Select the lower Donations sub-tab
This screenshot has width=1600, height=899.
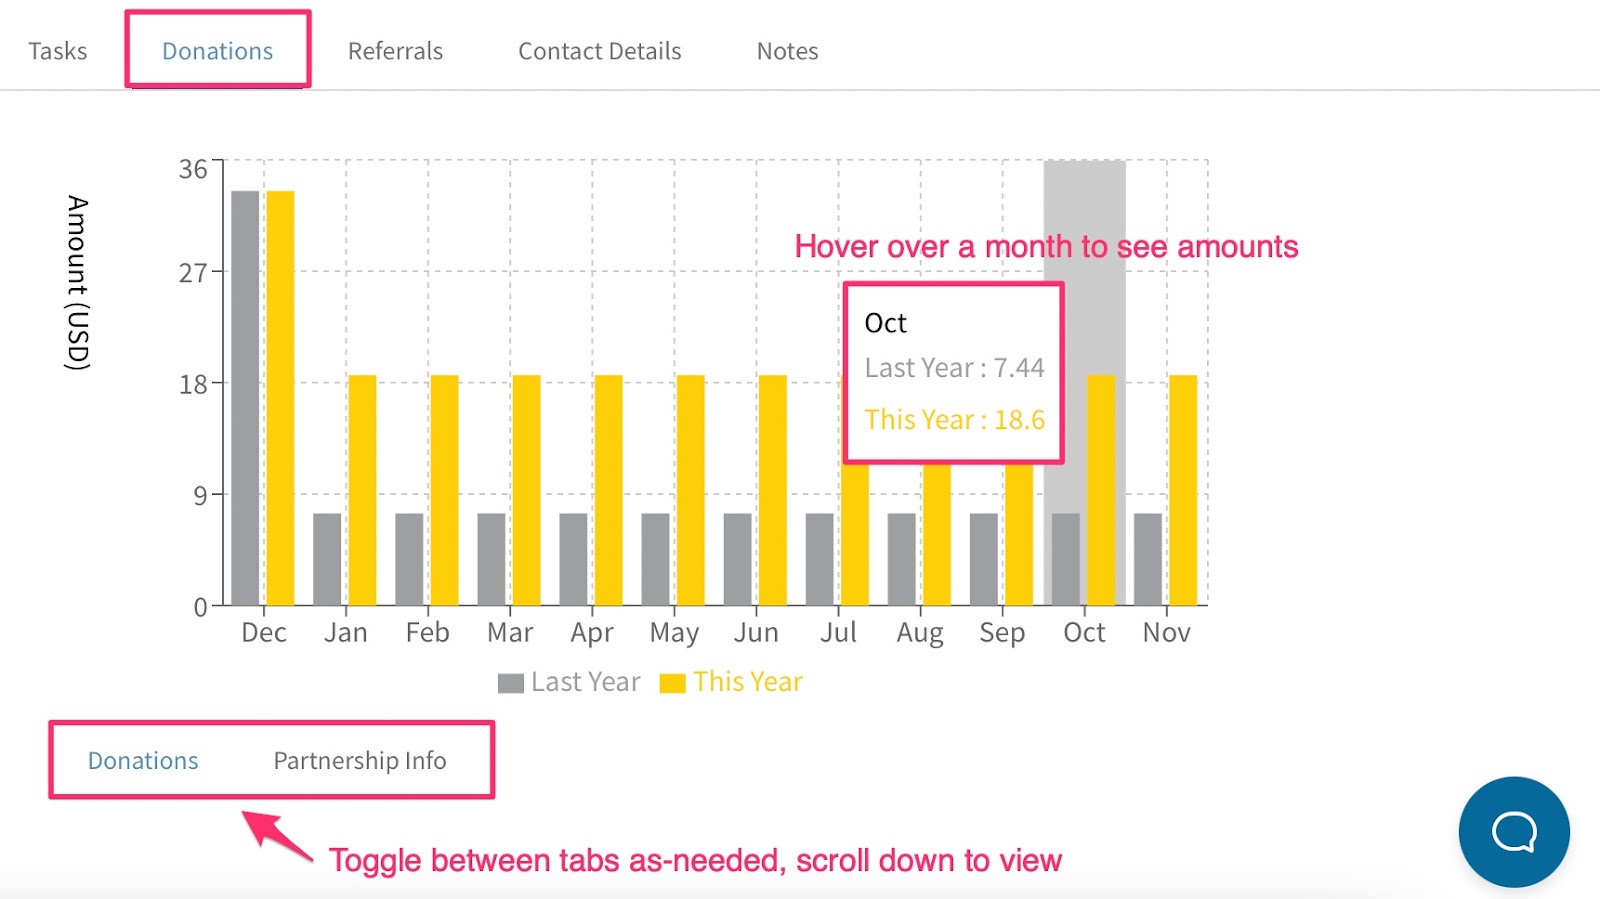pos(143,761)
